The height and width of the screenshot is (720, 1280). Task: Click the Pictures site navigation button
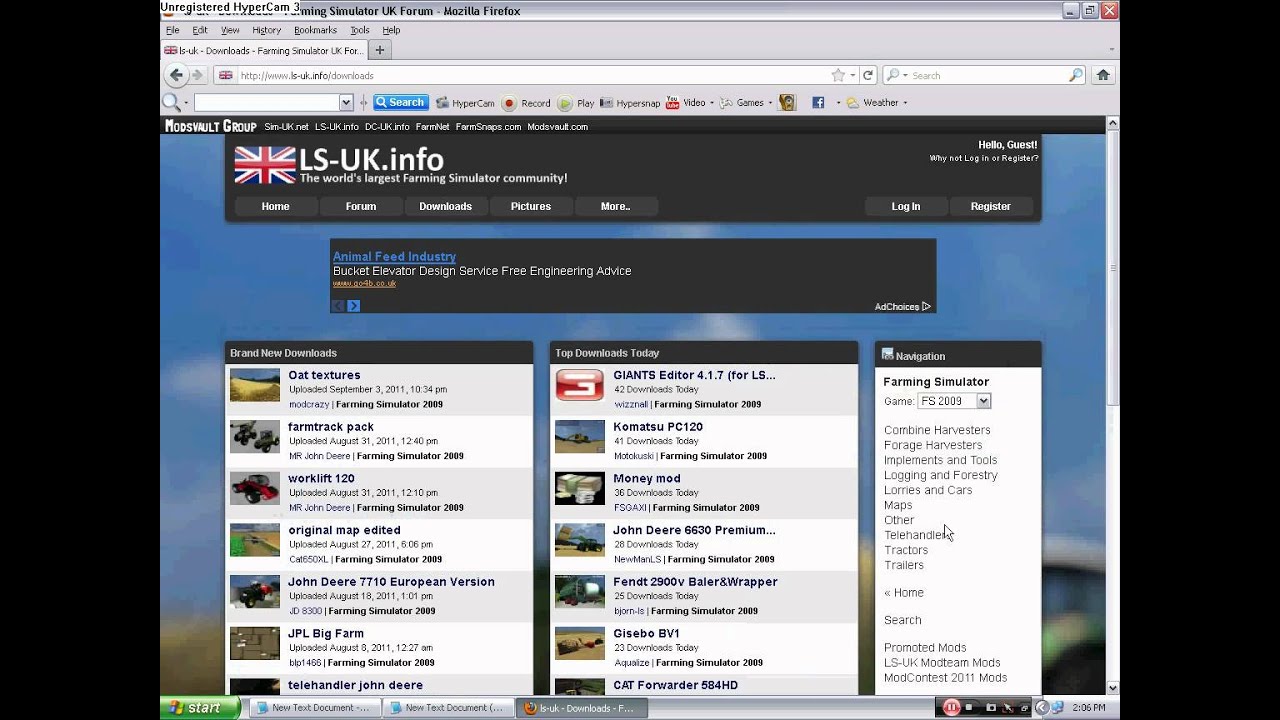[x=531, y=206]
